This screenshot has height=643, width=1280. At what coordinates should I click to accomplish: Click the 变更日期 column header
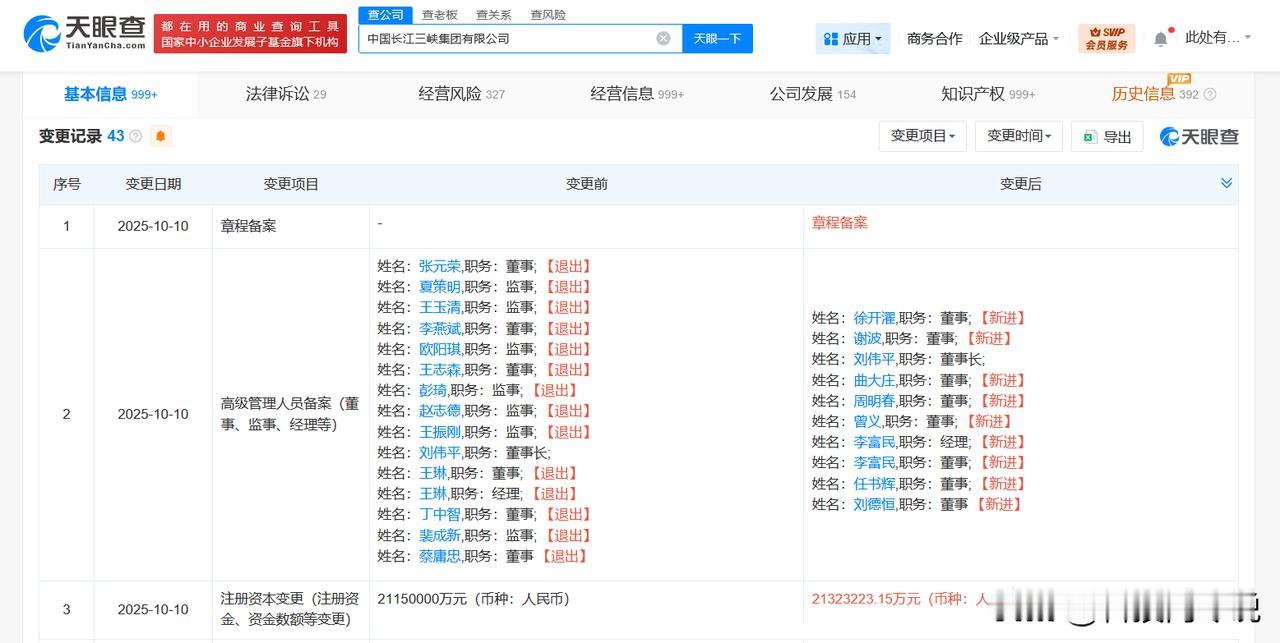153,184
